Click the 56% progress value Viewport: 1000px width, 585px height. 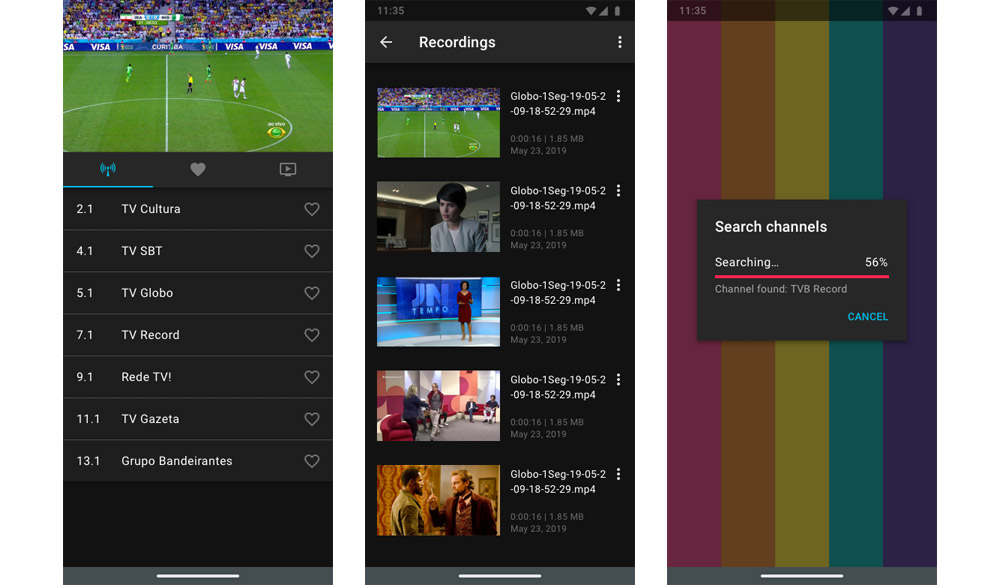tap(876, 262)
